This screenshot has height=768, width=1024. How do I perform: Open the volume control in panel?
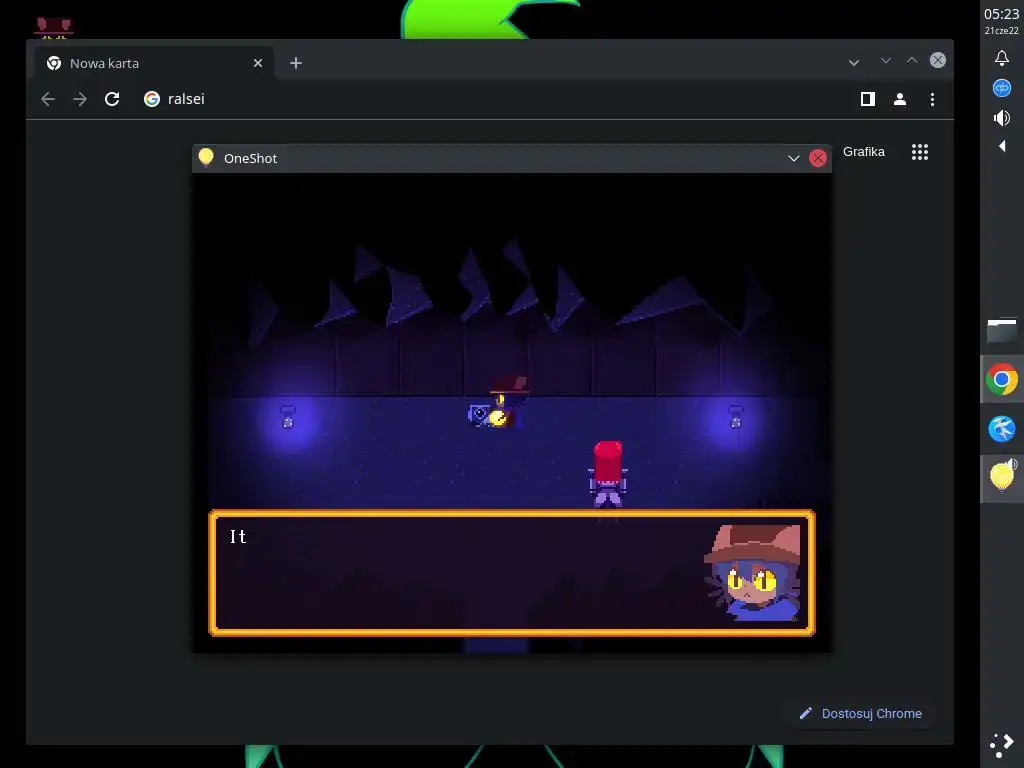point(1002,118)
